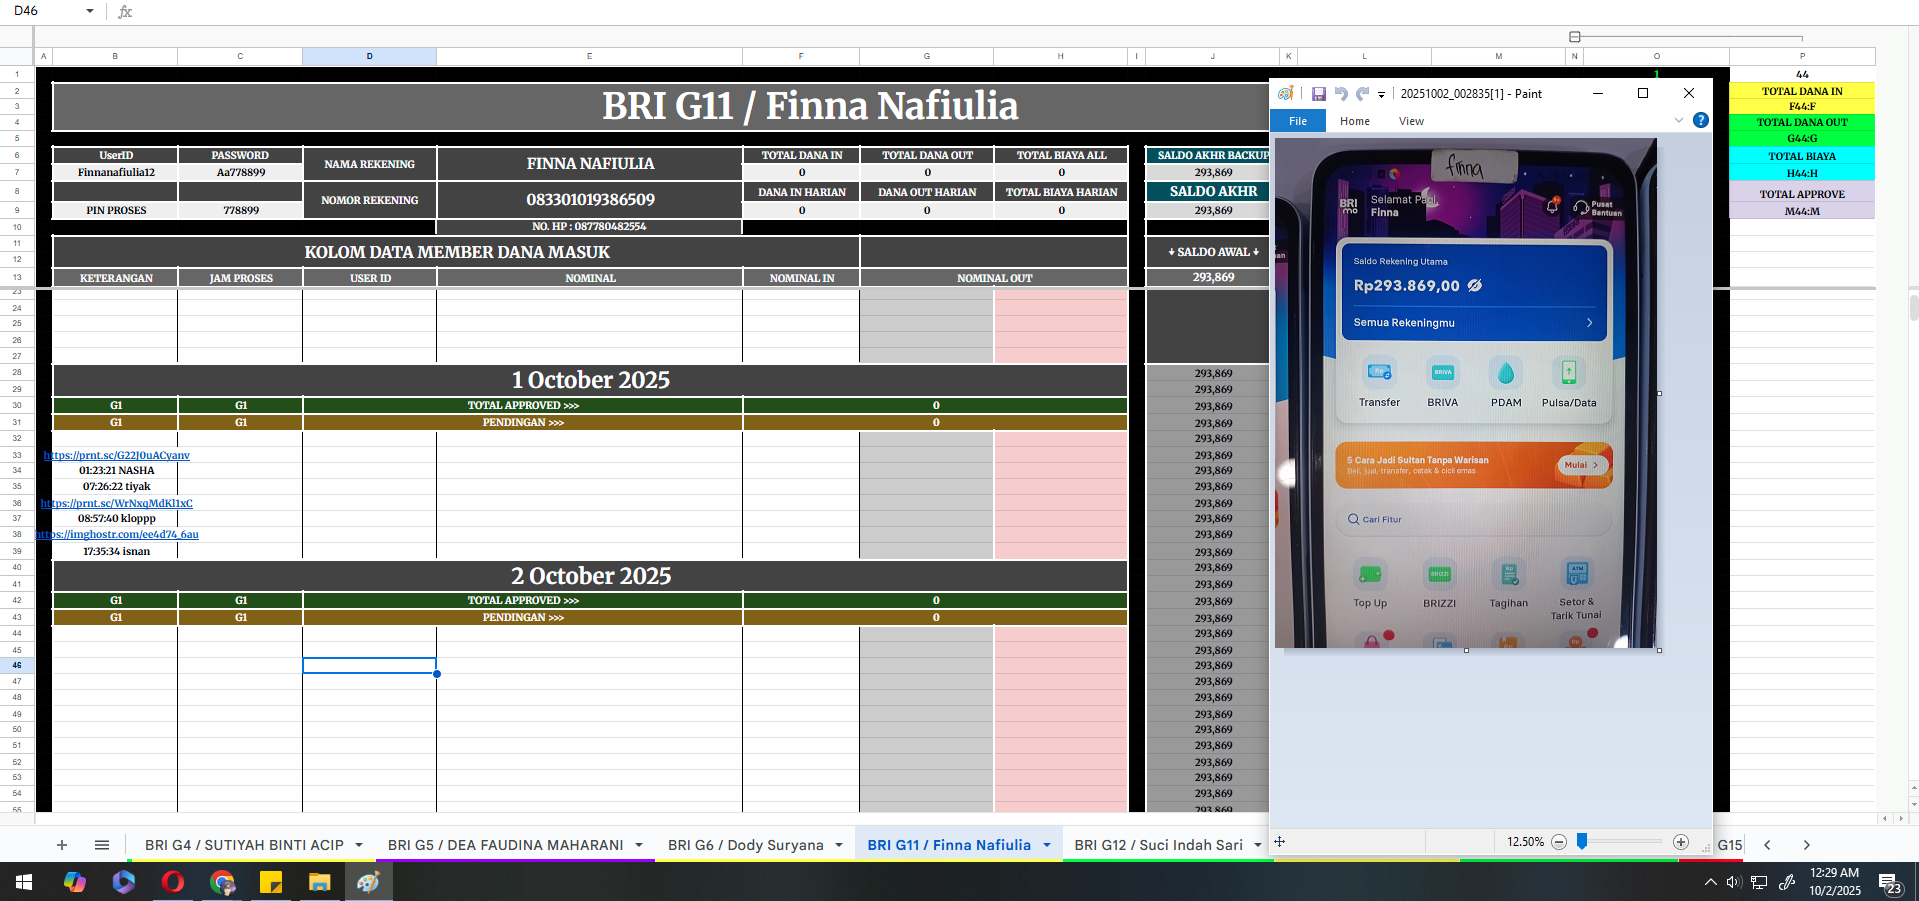
Task: Click the zoom in plus button in Paint
Action: (x=1681, y=842)
